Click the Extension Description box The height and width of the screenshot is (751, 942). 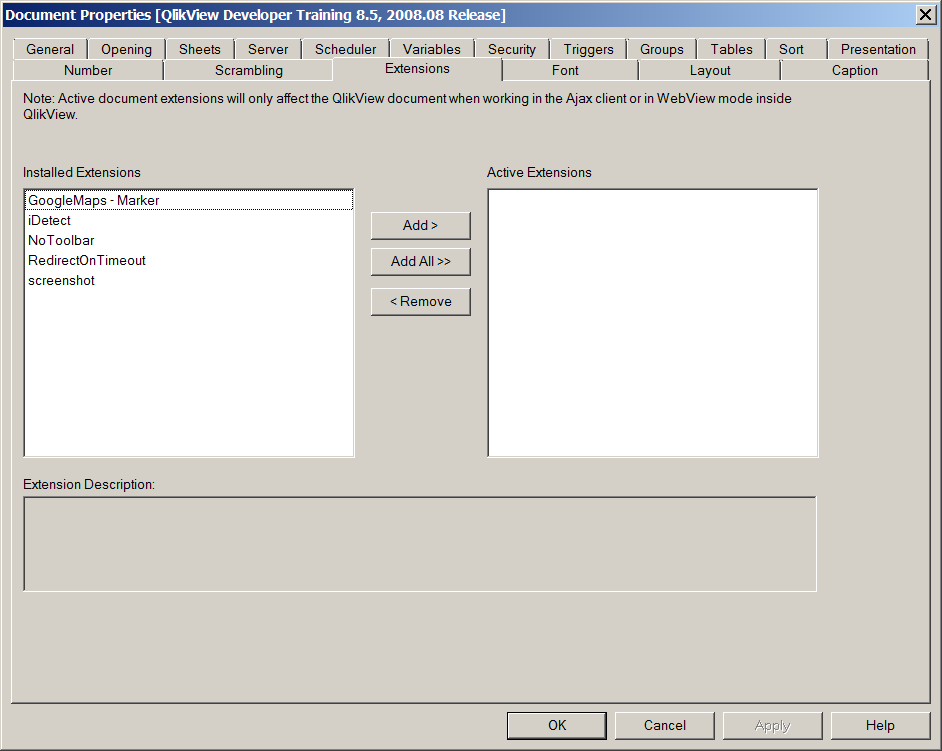[420, 544]
